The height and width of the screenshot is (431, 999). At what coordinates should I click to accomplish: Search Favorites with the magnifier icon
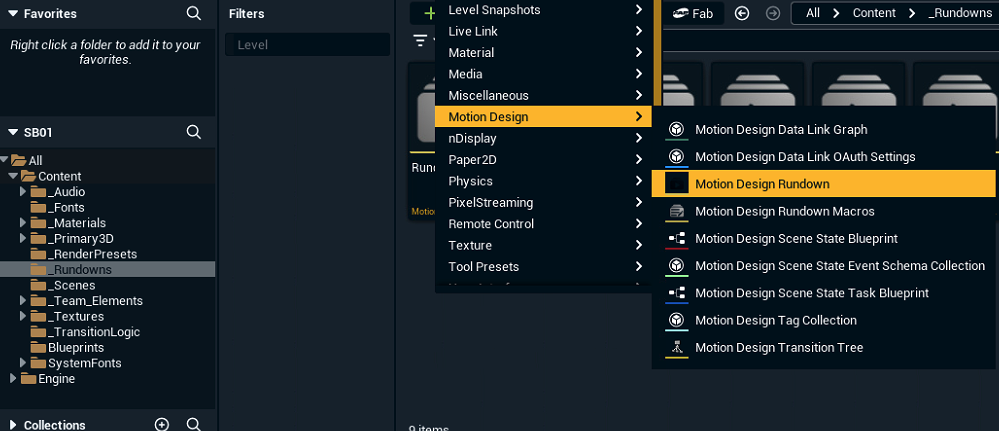tap(194, 14)
